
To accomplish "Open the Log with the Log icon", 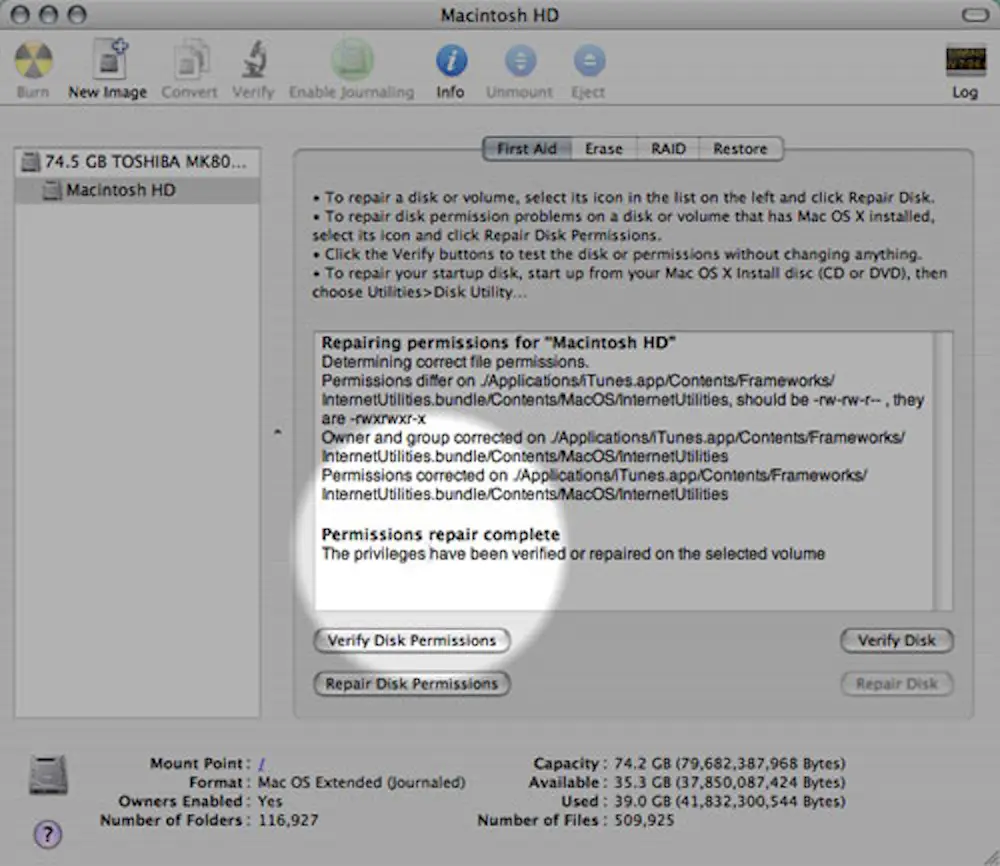I will 964,60.
